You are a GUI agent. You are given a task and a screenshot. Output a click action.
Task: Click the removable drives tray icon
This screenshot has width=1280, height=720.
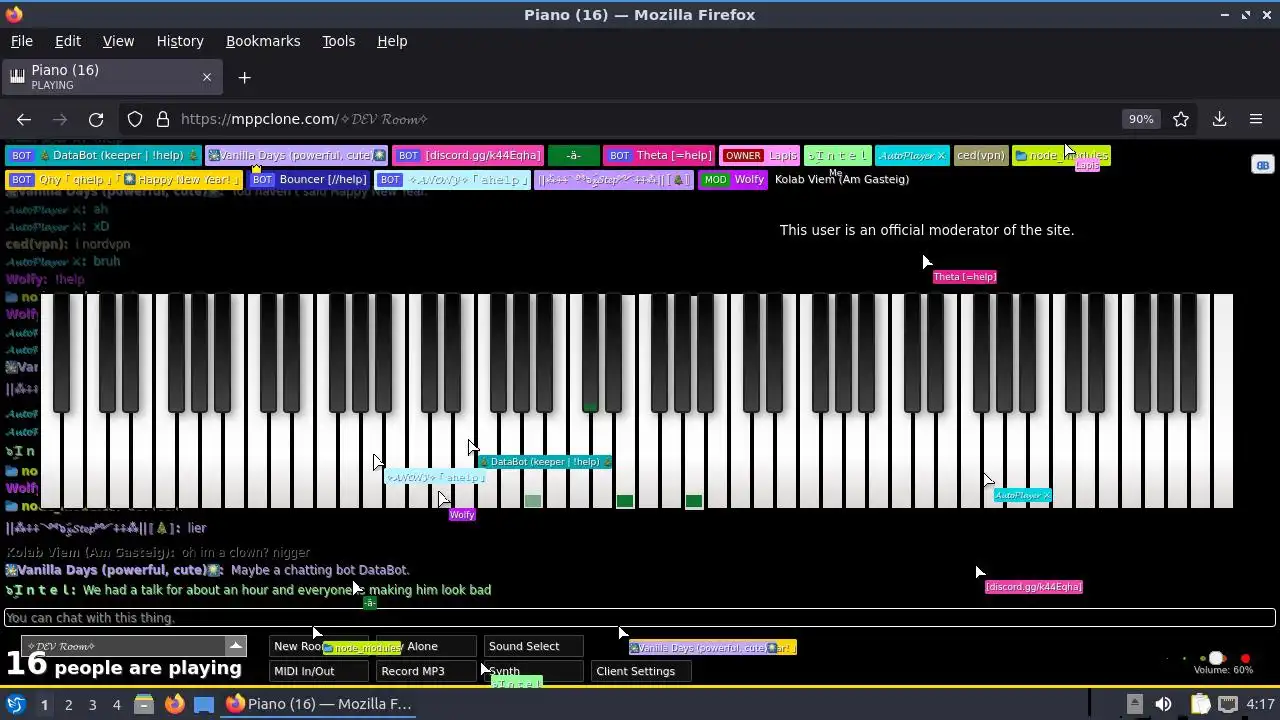pos(1134,704)
